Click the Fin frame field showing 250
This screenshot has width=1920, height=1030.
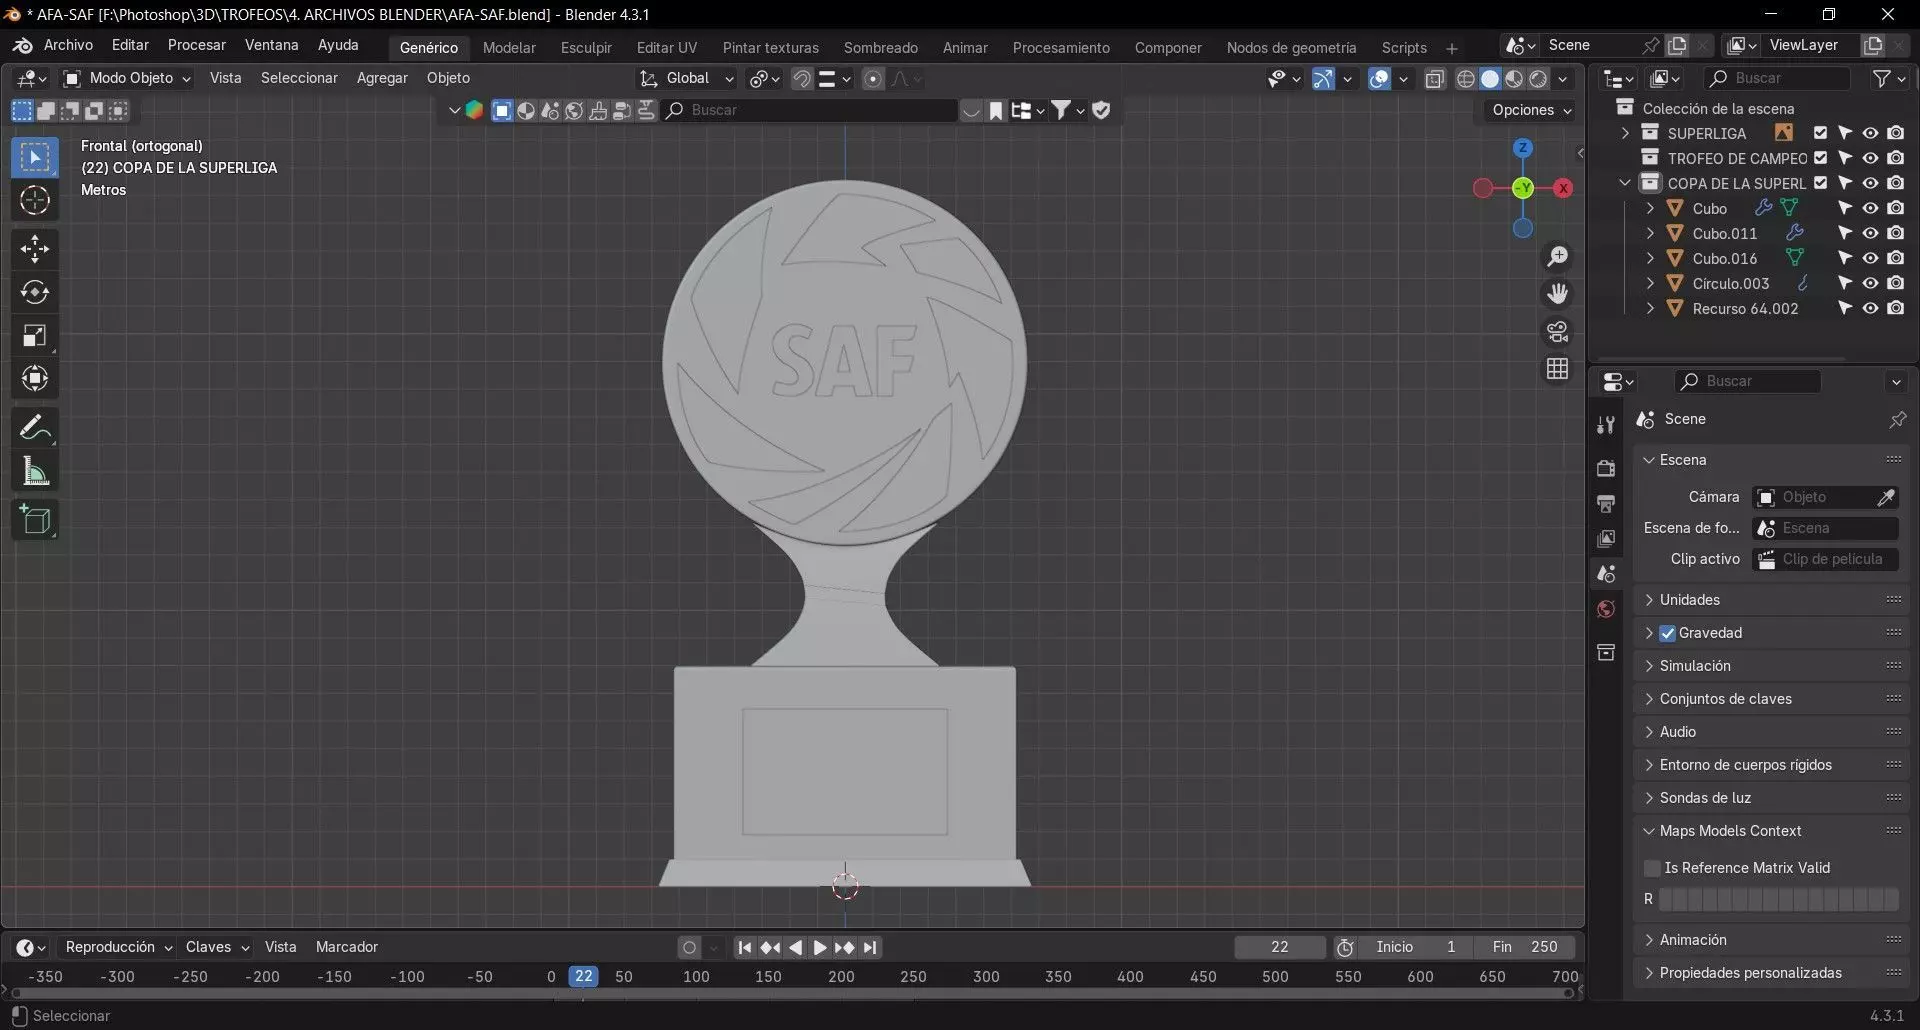tap(1524, 947)
